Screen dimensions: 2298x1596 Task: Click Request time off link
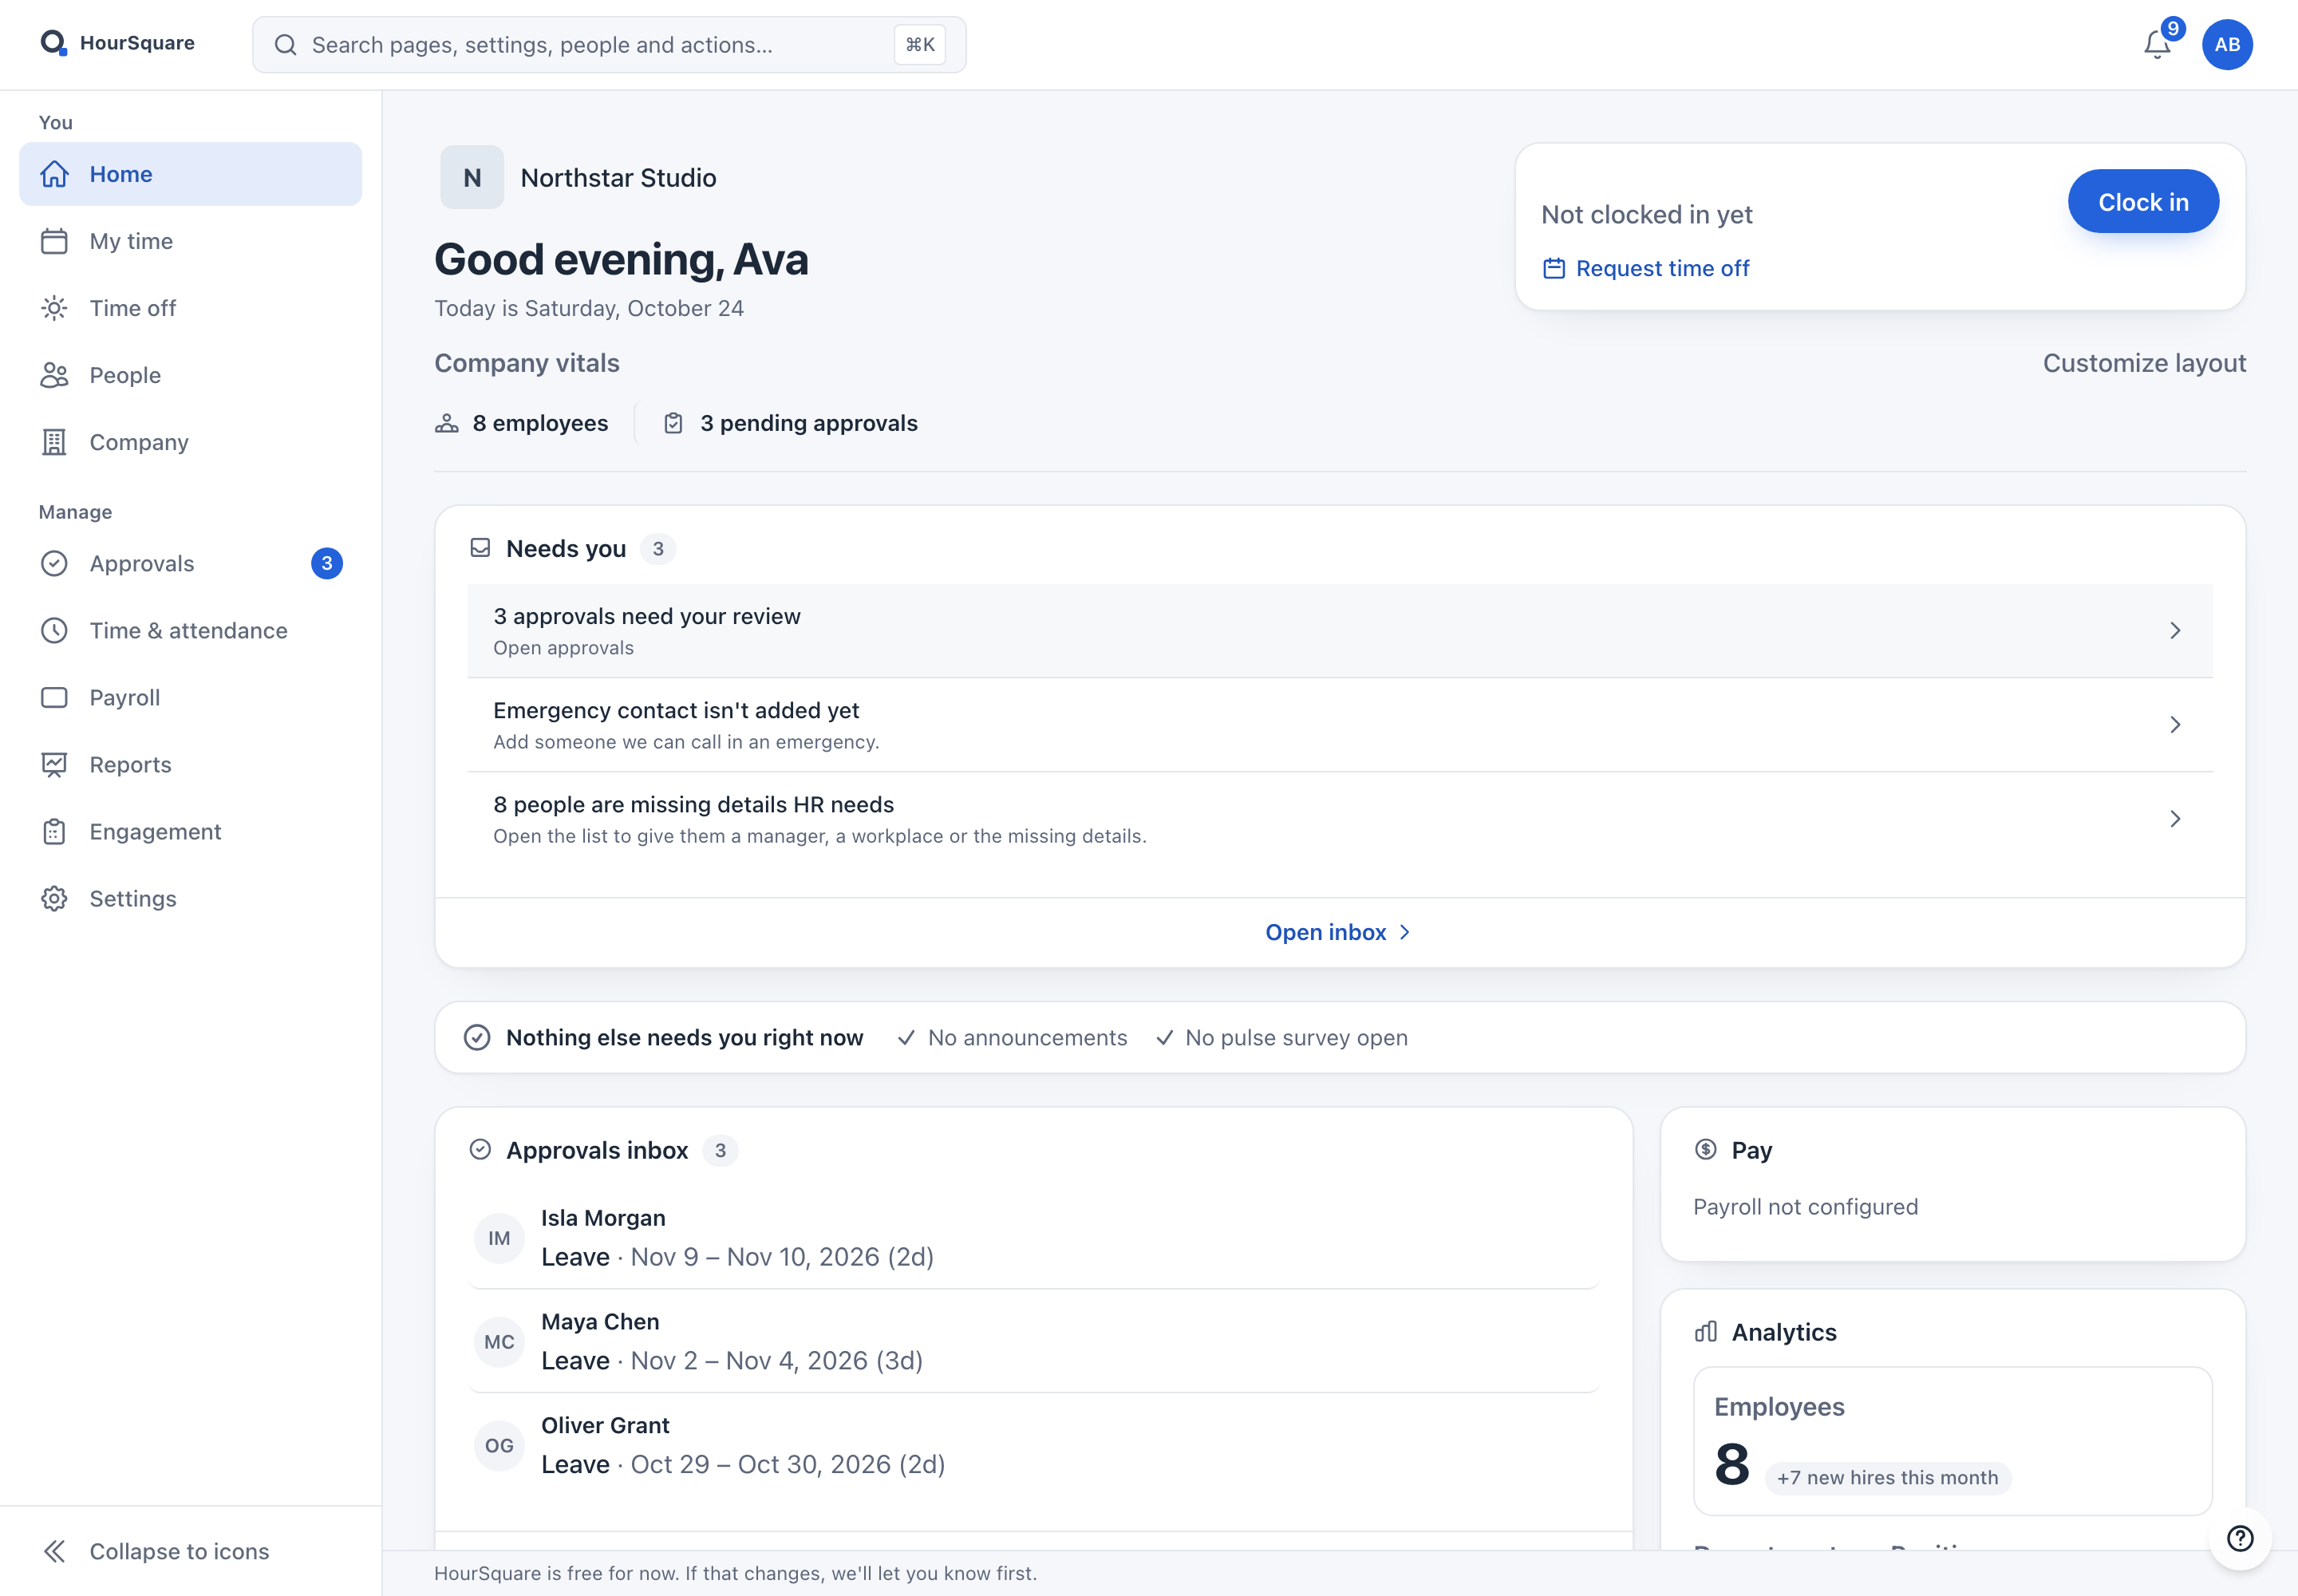(1646, 268)
